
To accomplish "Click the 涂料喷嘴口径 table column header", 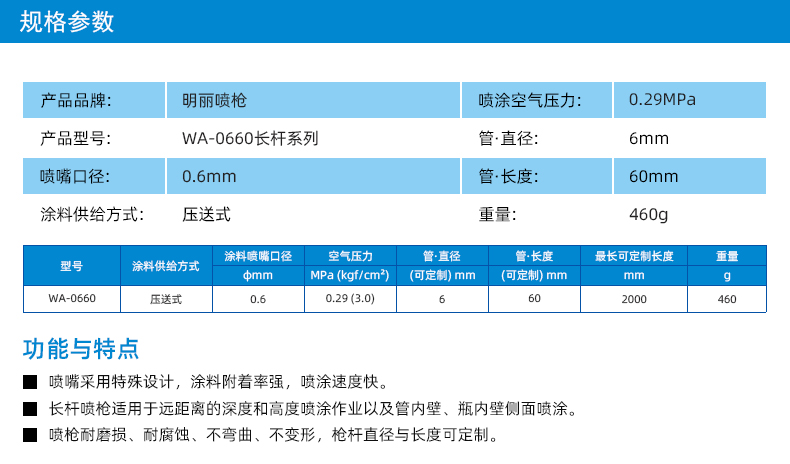I will tap(258, 256).
